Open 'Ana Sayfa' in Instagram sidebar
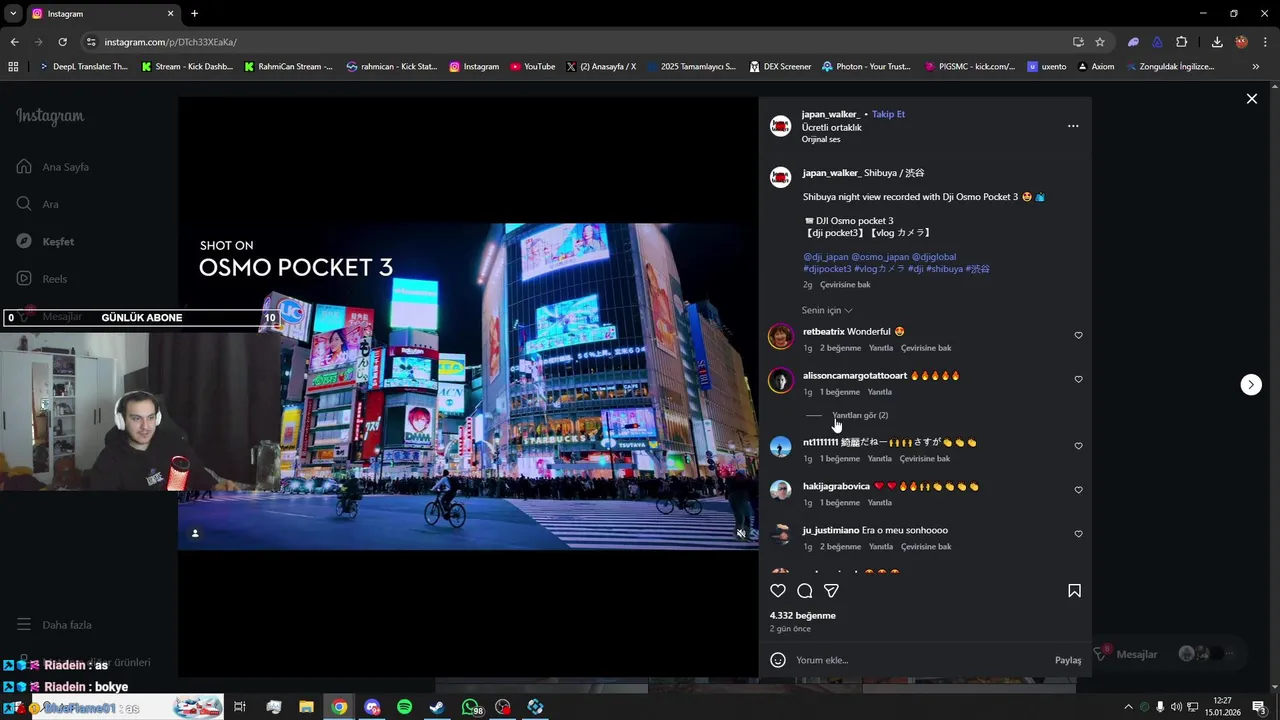This screenshot has width=1280, height=720. [54, 167]
